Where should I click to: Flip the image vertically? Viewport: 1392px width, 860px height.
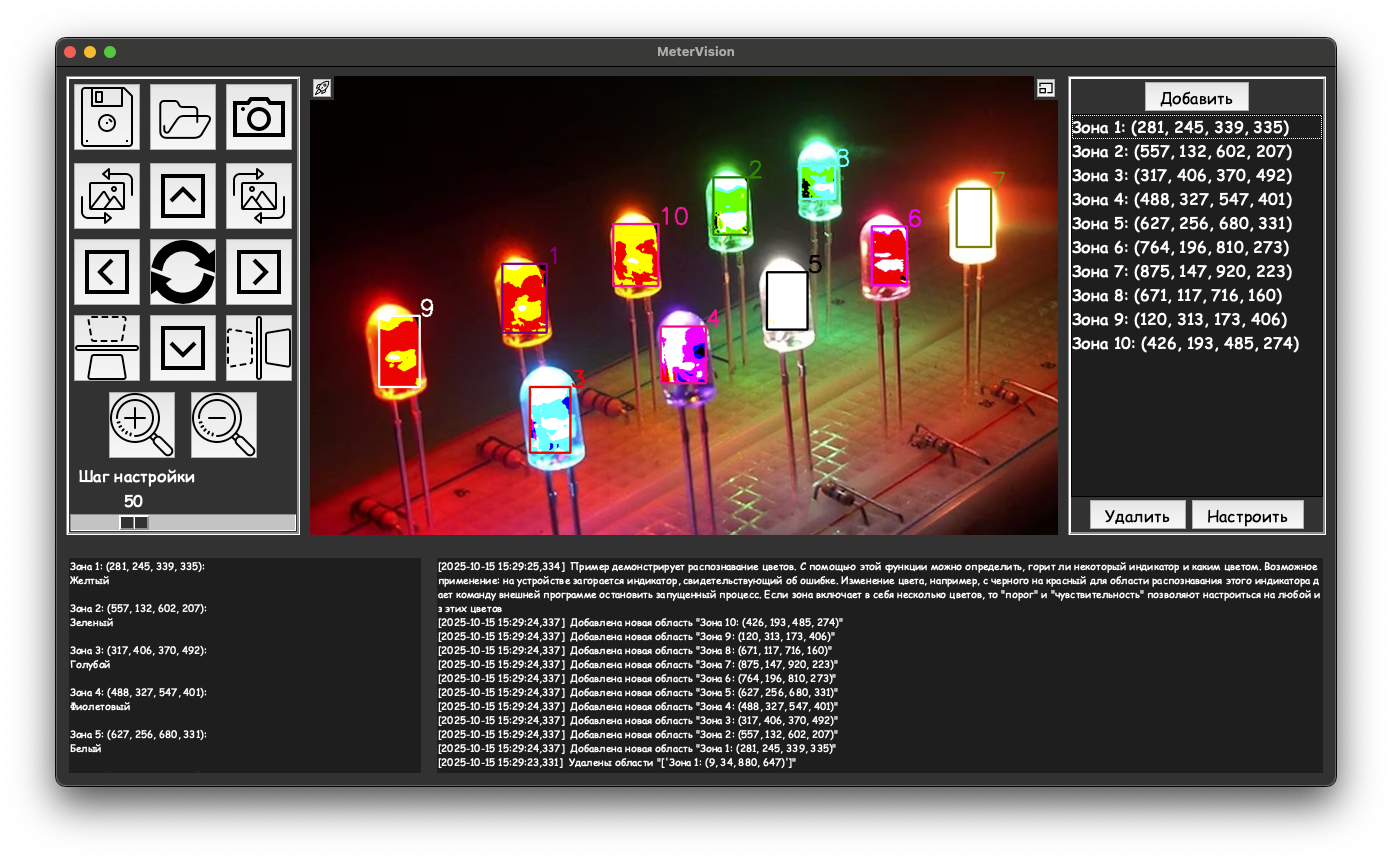point(107,348)
